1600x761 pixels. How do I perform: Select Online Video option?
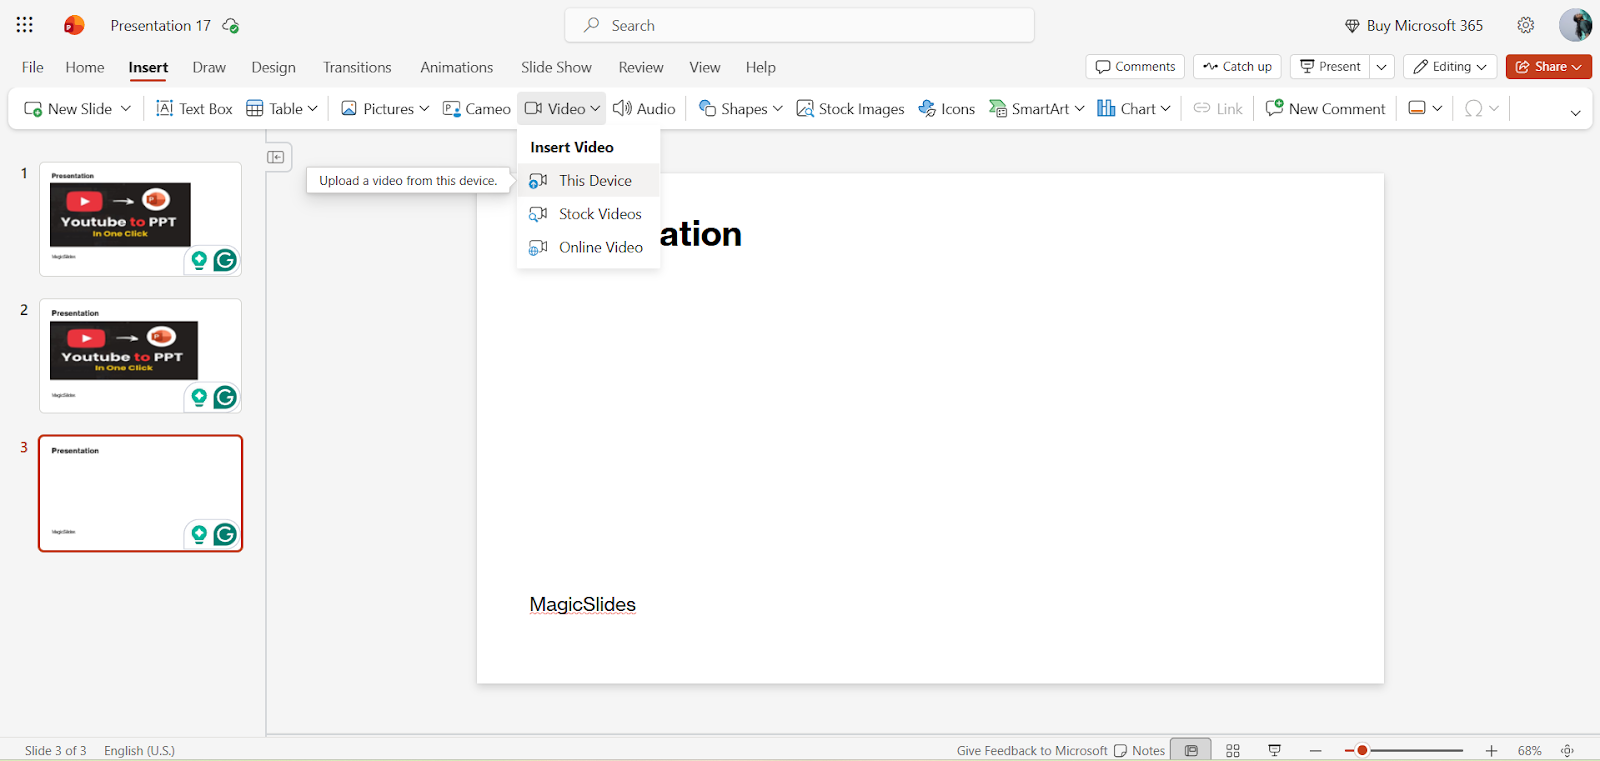coord(588,247)
